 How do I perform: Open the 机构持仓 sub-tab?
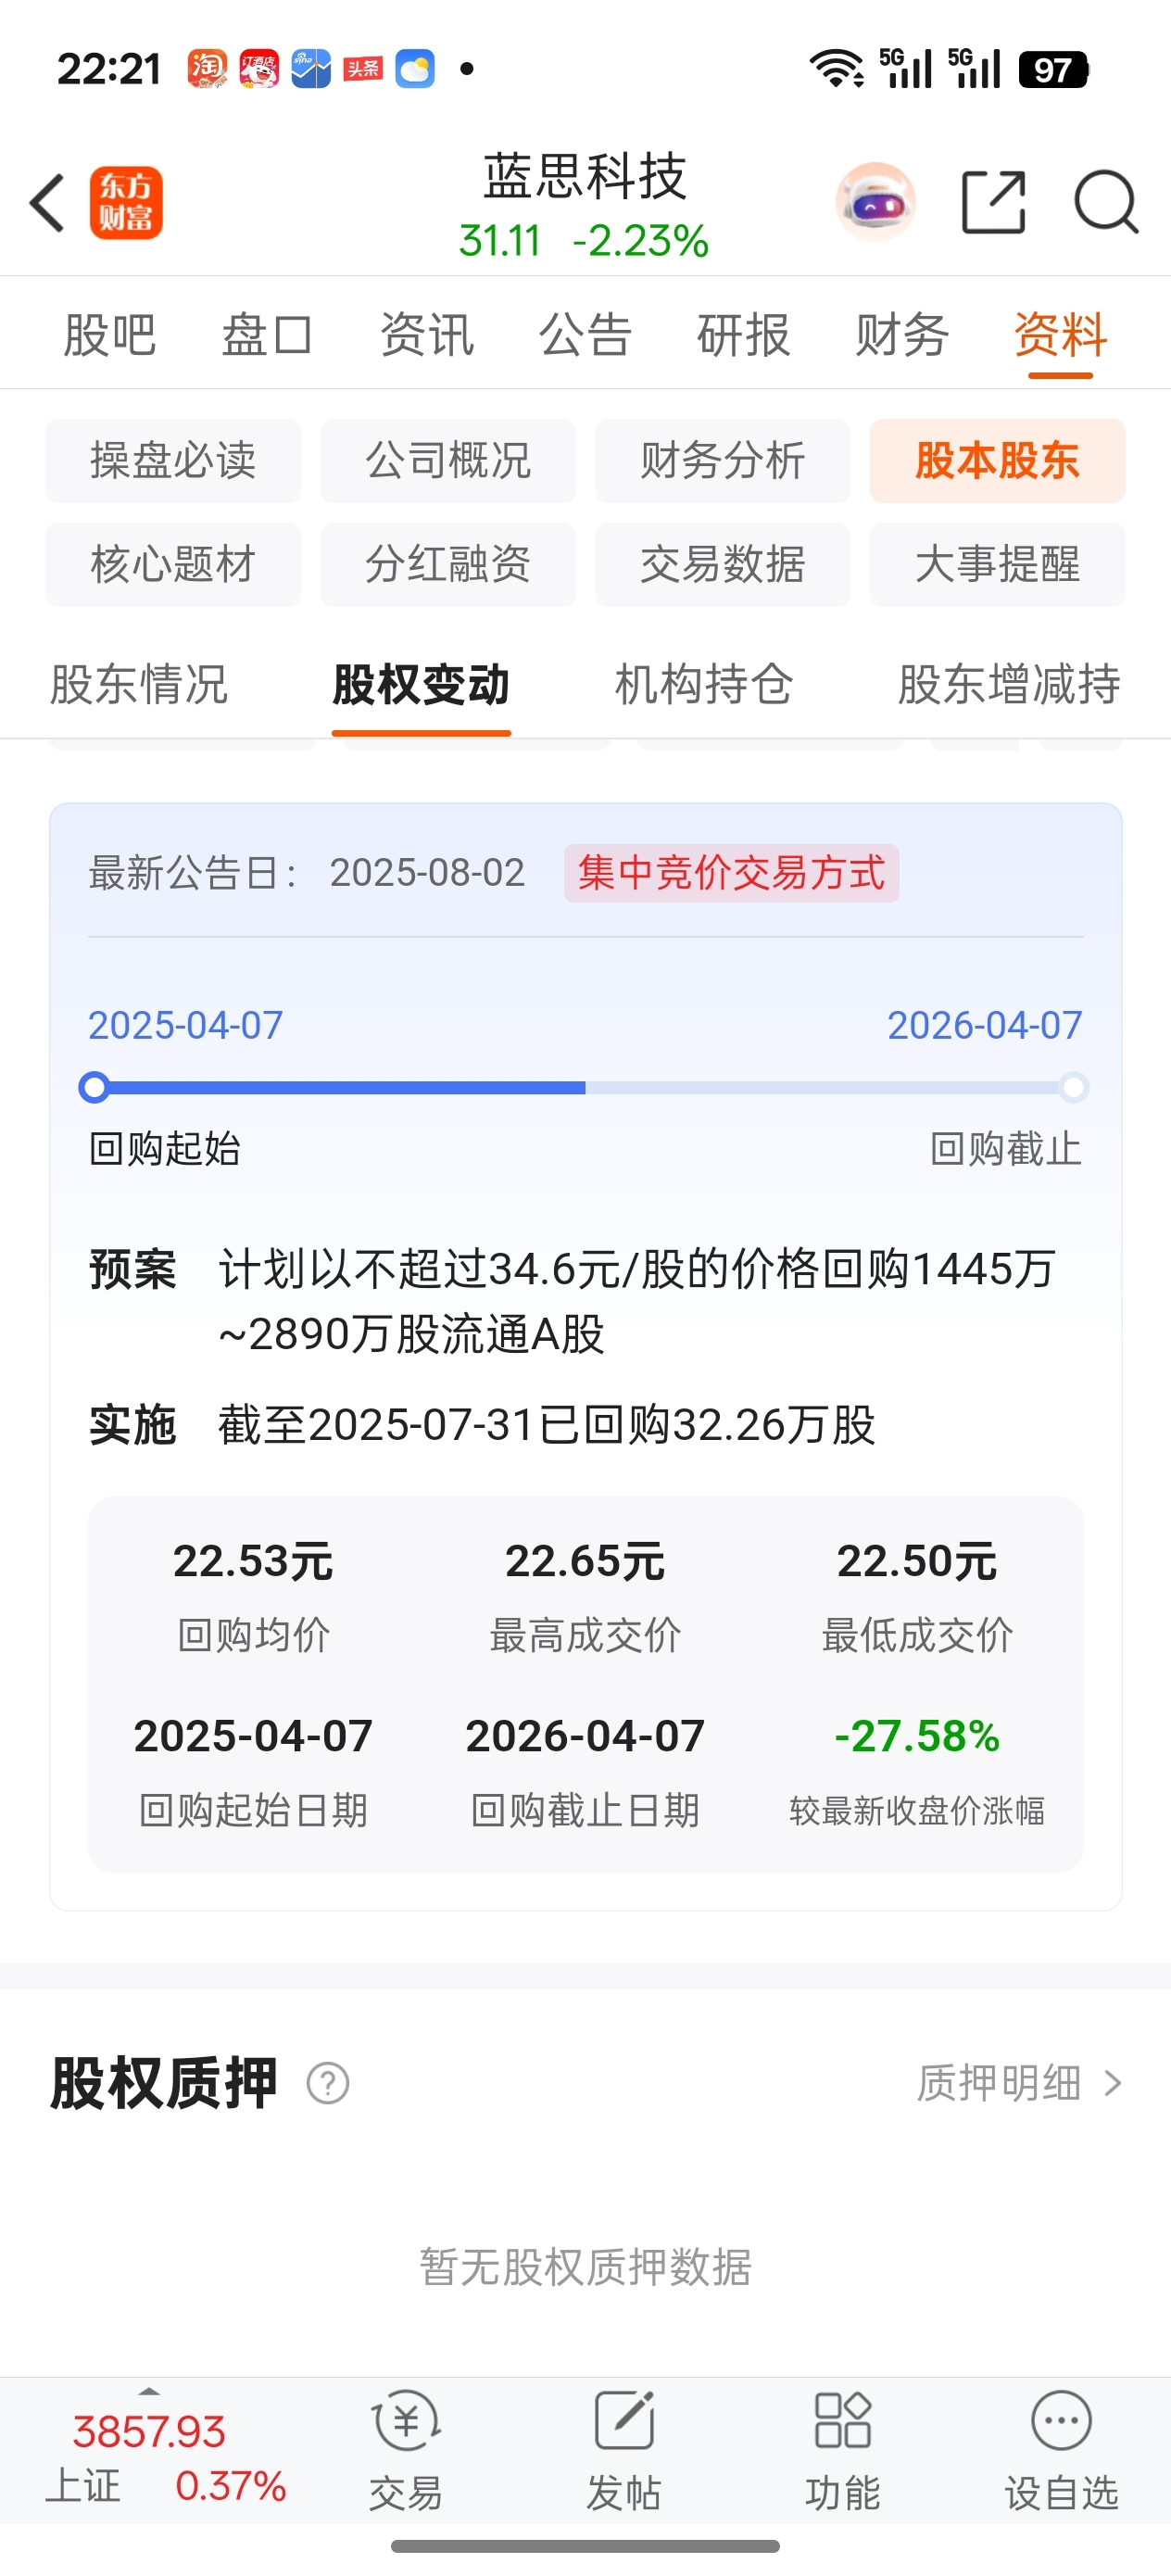click(704, 685)
